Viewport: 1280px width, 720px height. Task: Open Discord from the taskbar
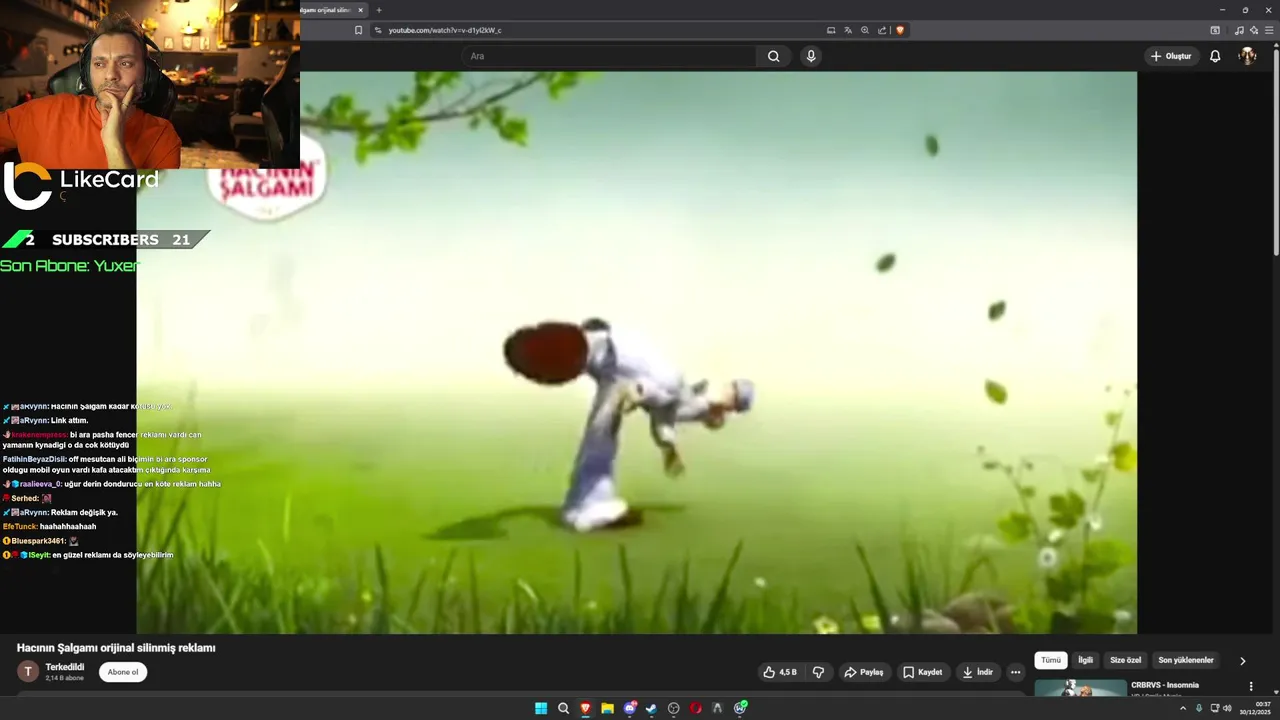click(x=630, y=708)
